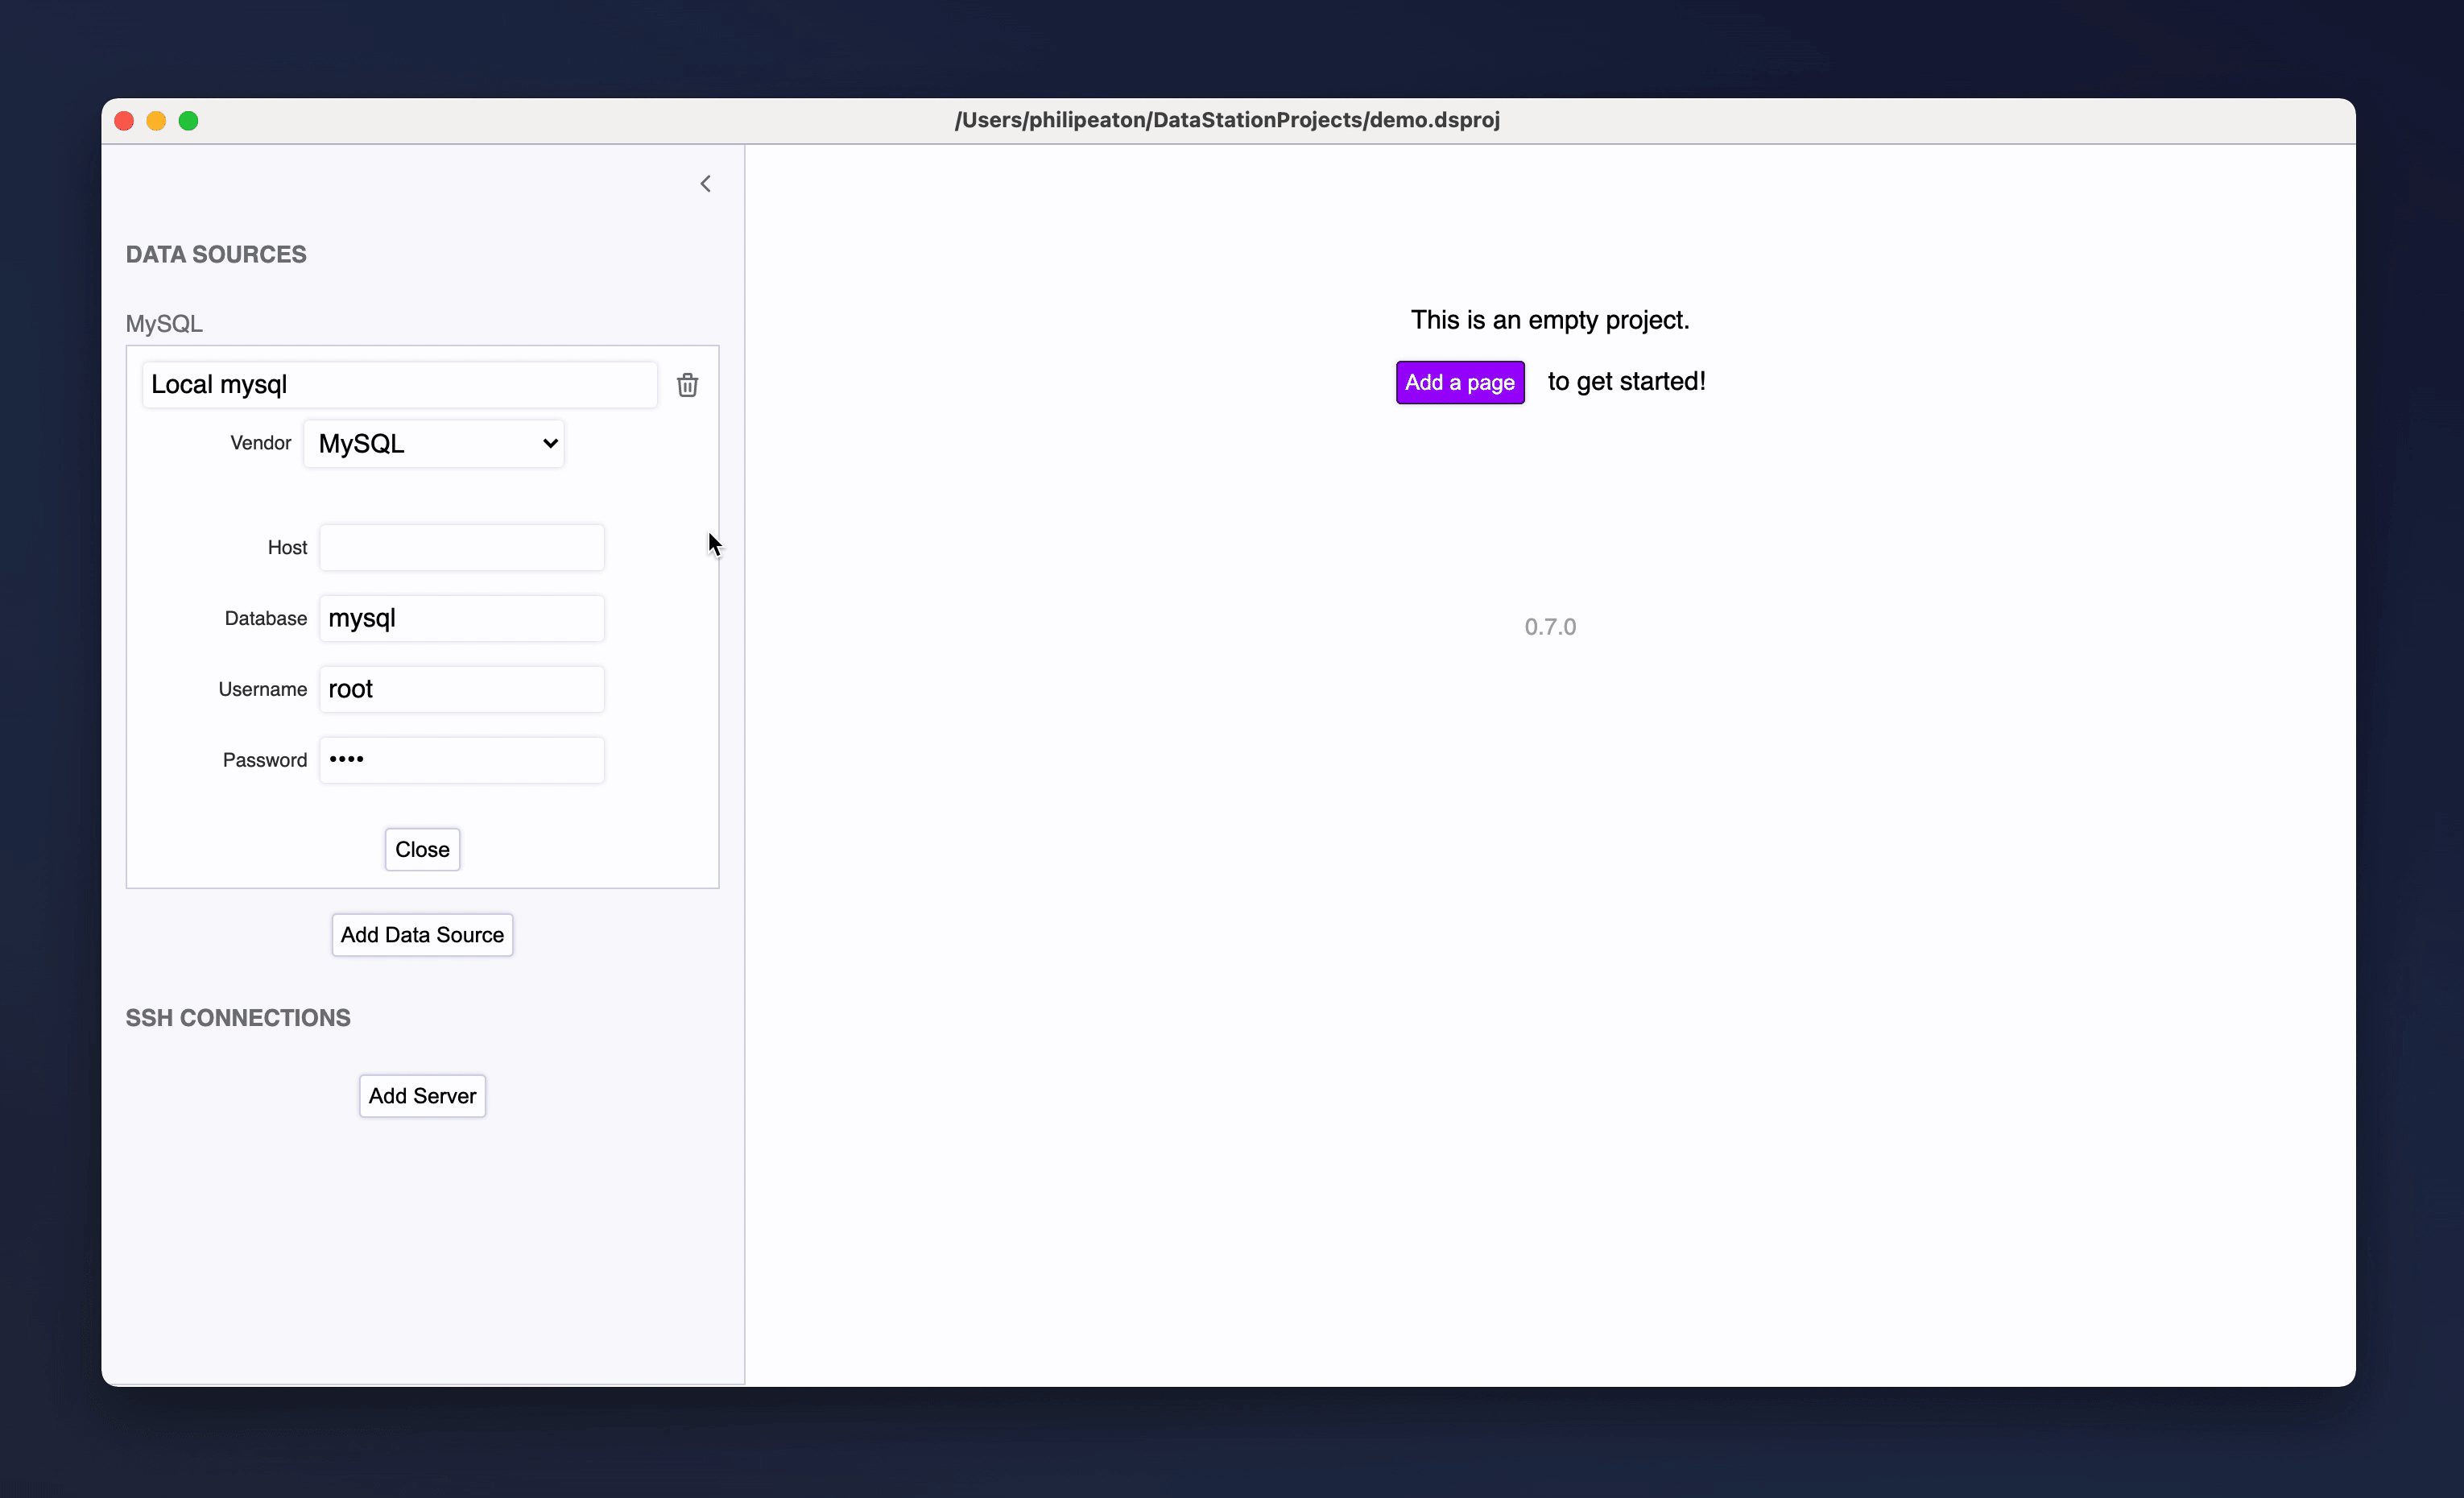This screenshot has height=1498, width=2464.
Task: Click the Database input field
Action: pyautogui.click(x=461, y=618)
